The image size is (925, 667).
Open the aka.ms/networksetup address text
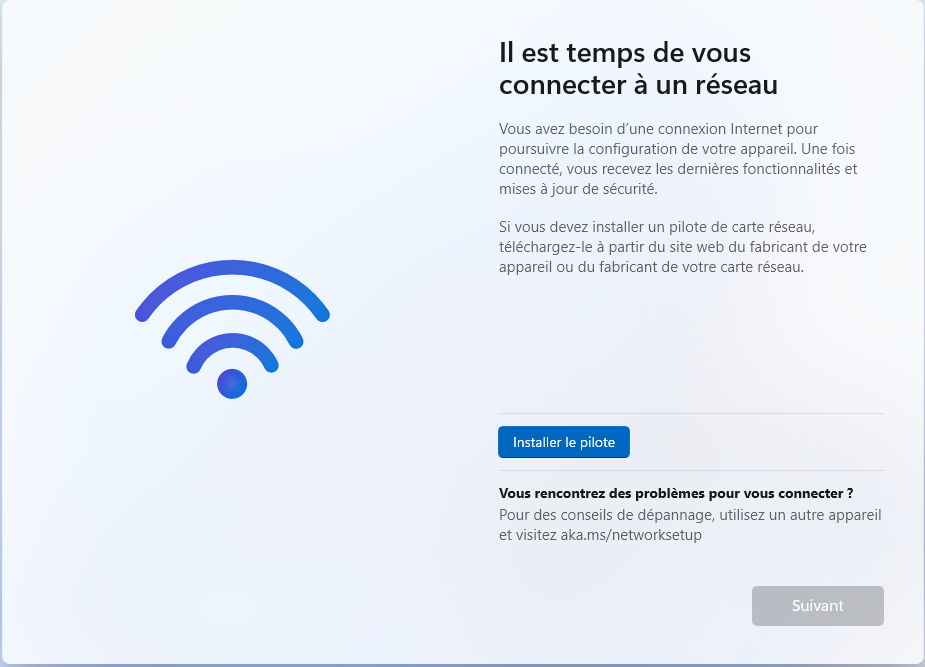(x=631, y=535)
